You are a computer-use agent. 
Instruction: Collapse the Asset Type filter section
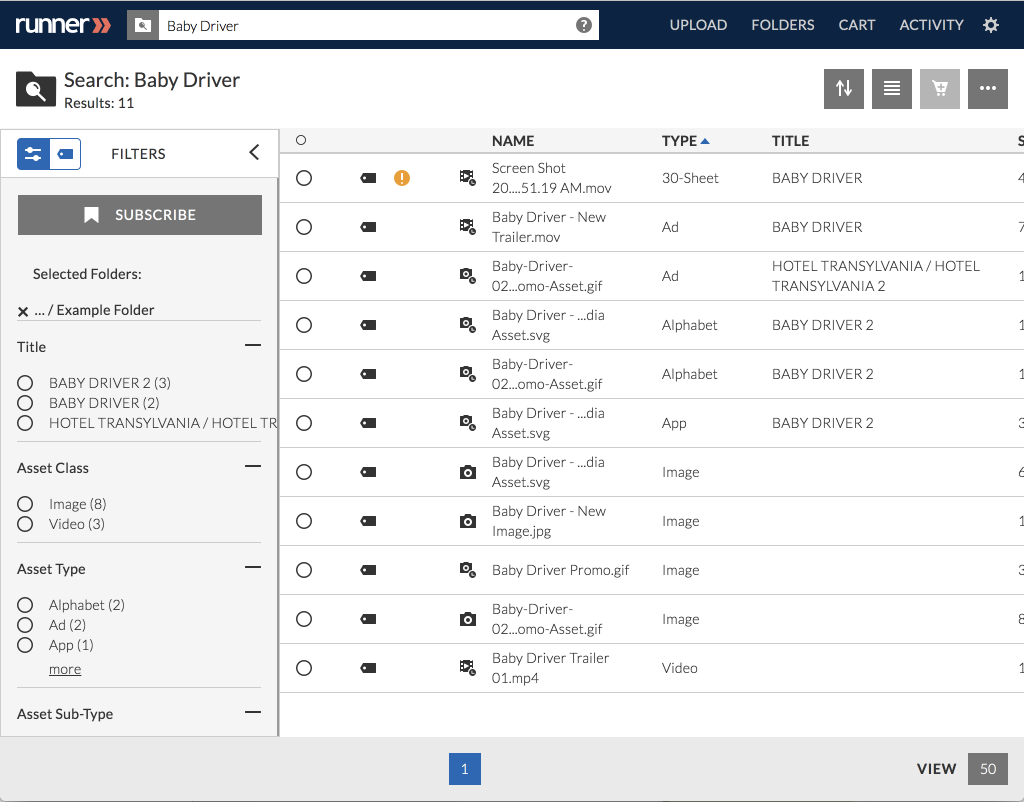(x=253, y=567)
